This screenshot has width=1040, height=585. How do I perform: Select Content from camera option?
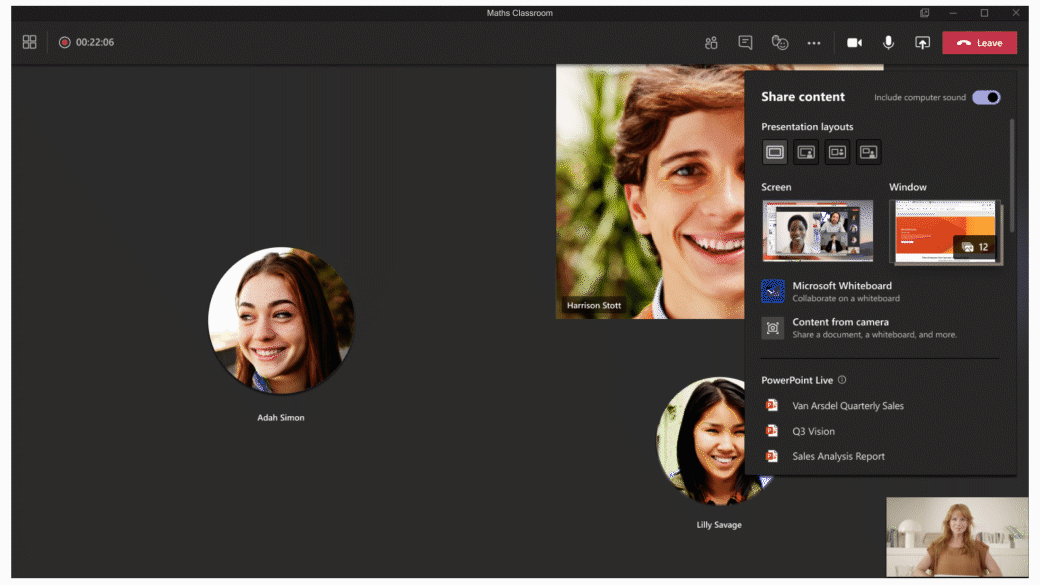(840, 327)
